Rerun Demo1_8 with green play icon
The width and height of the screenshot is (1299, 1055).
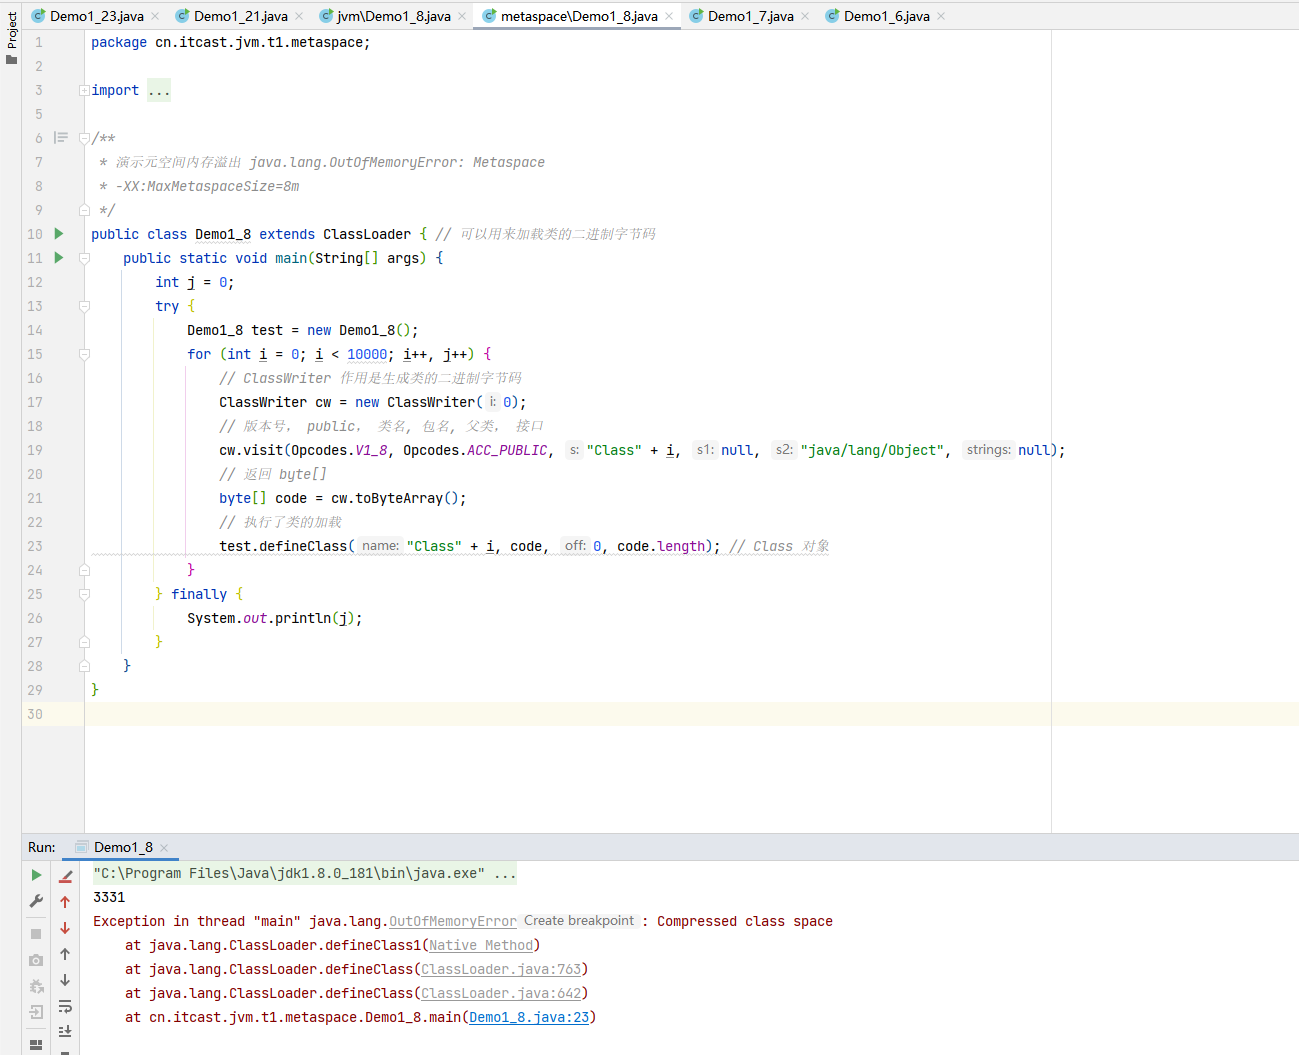tap(37, 875)
